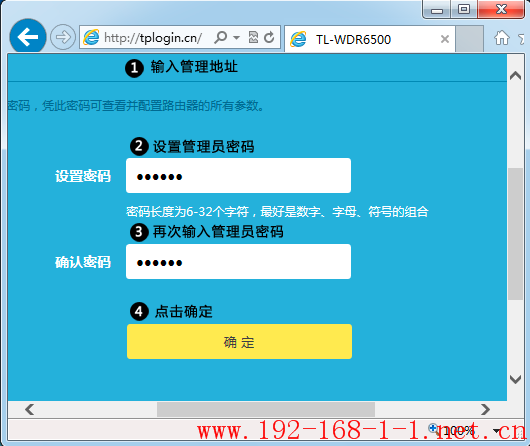The width and height of the screenshot is (530, 446).
Task: Open a new blank tab
Action: [x=469, y=40]
